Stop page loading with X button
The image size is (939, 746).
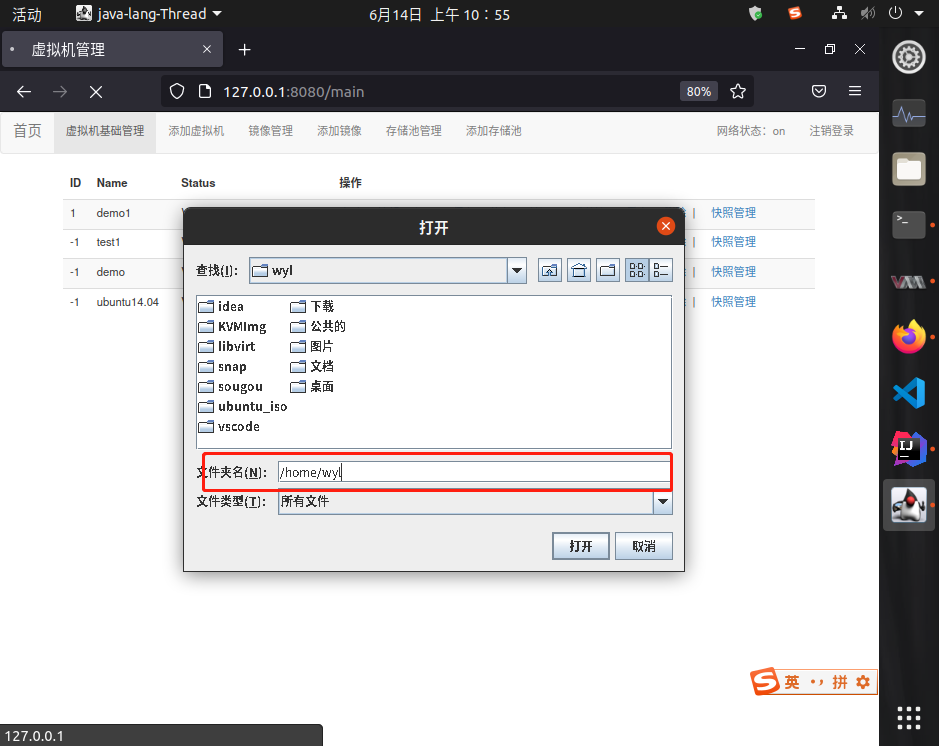(96, 92)
